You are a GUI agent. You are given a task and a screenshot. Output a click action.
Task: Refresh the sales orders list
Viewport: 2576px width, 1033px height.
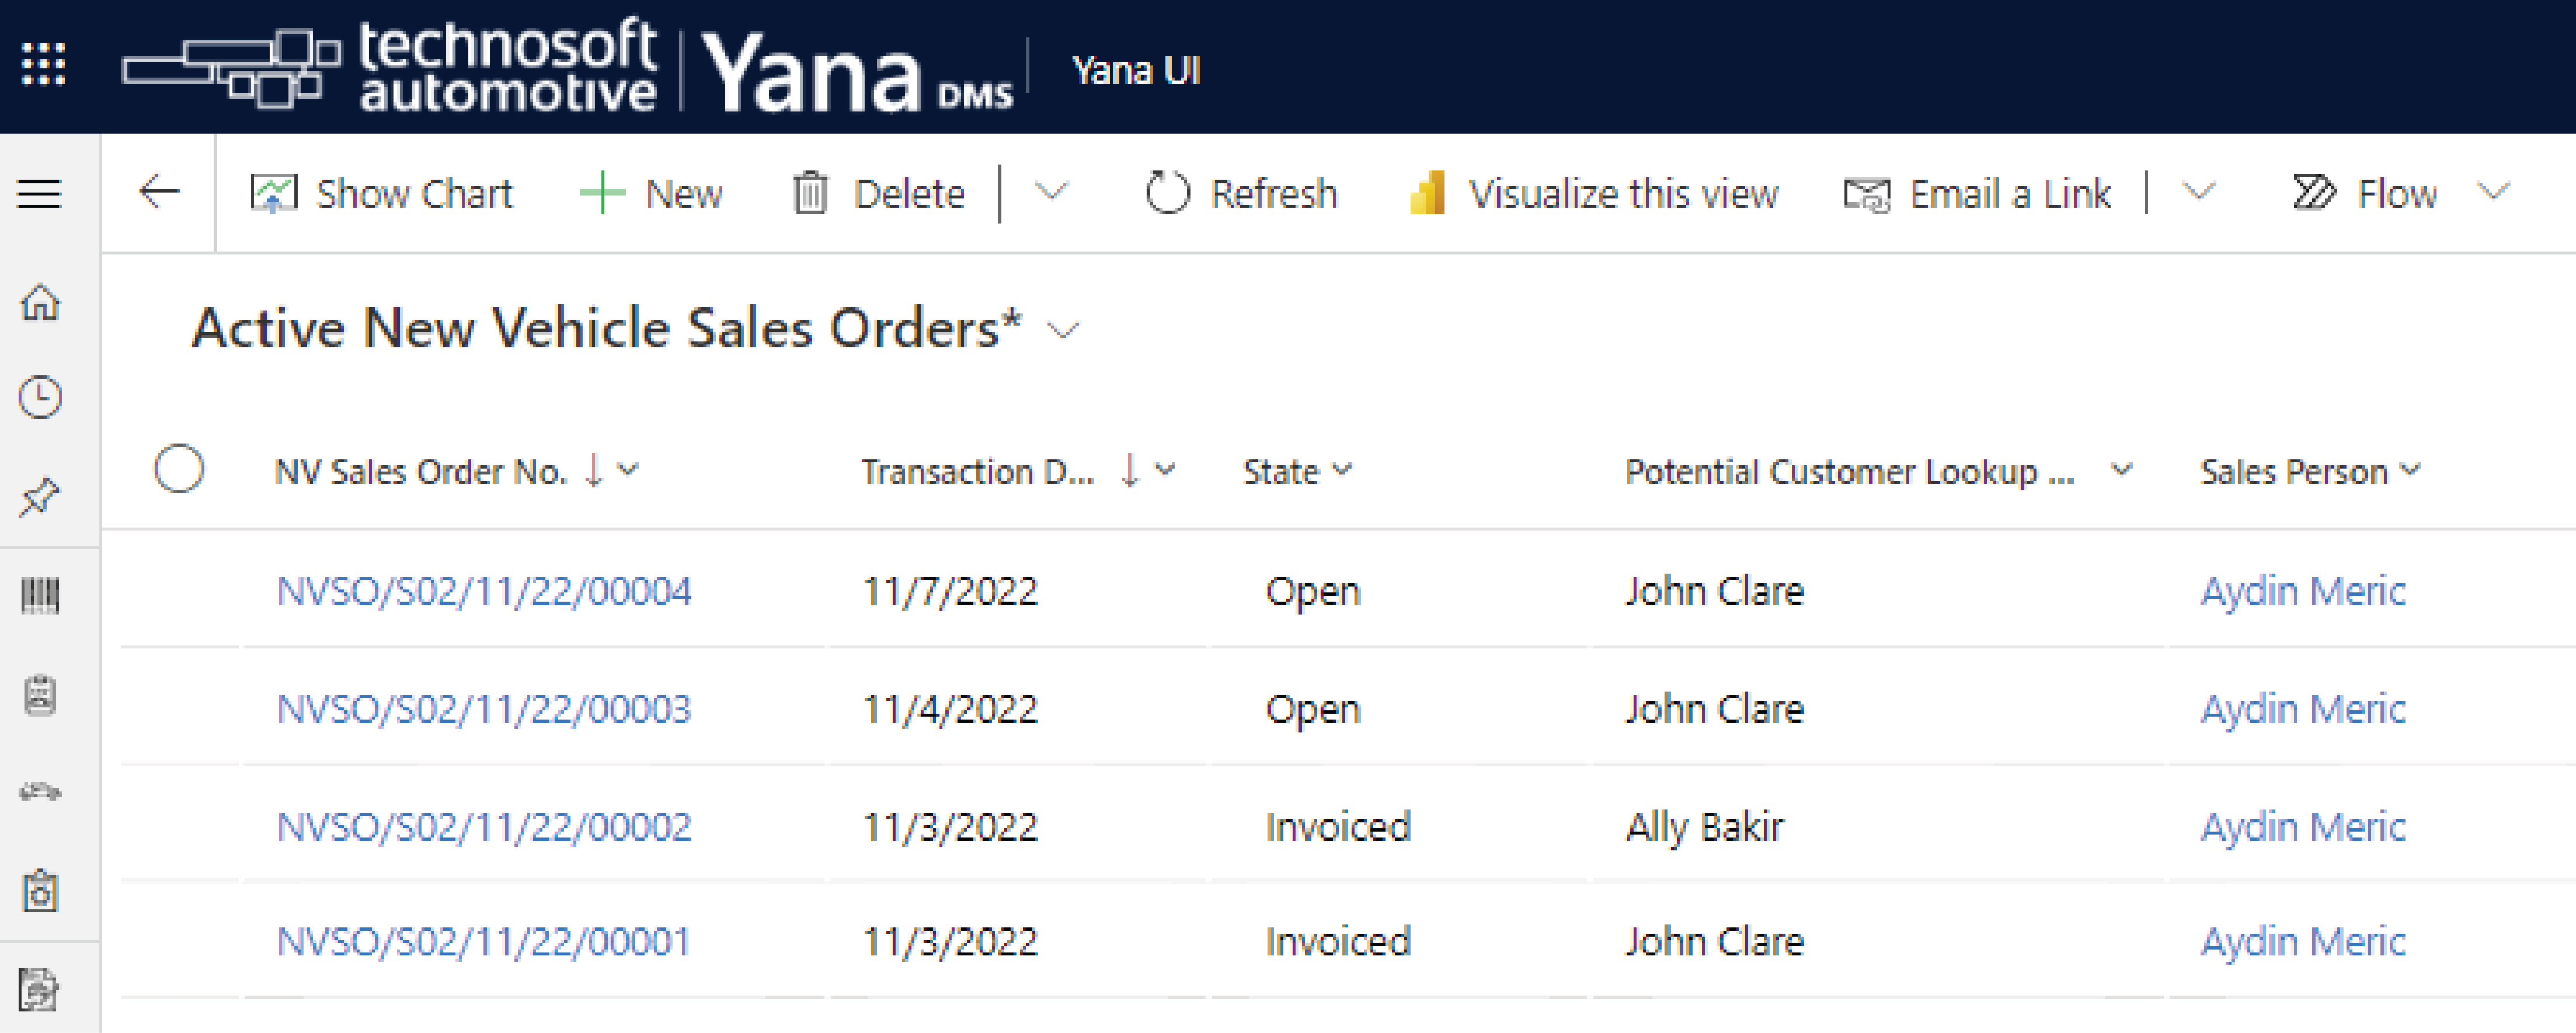click(x=1241, y=193)
